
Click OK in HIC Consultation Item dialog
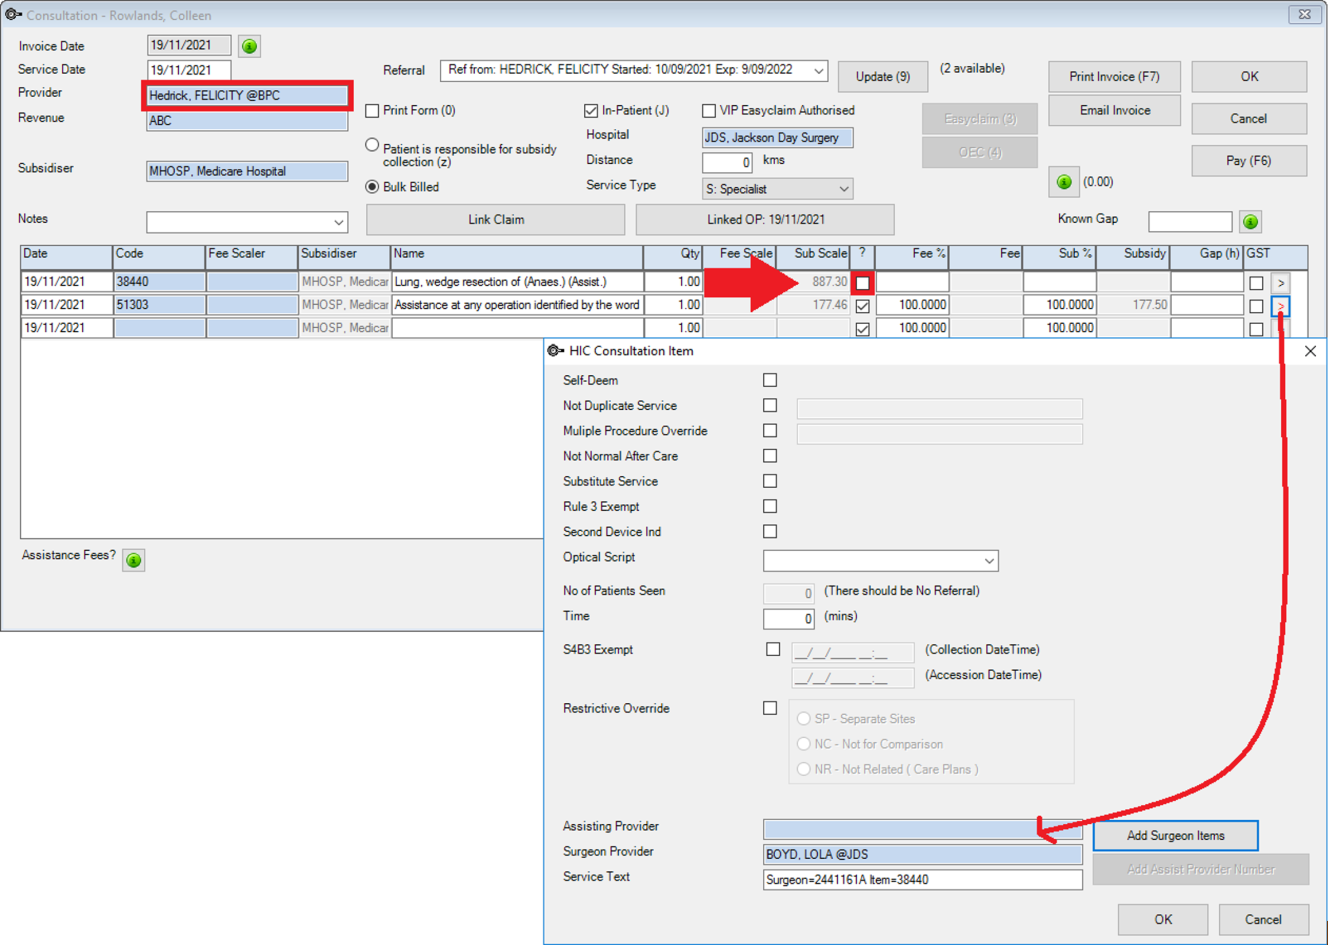tap(1163, 920)
